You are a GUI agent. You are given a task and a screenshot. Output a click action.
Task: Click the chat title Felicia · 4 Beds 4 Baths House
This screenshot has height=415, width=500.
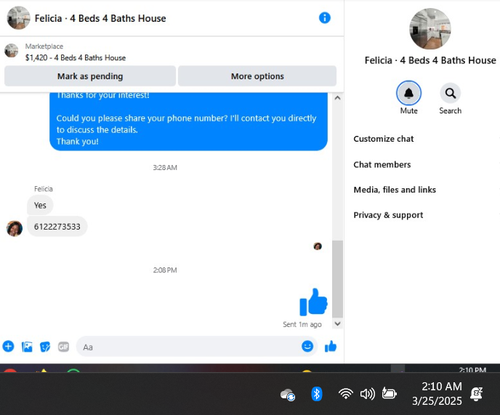[100, 18]
